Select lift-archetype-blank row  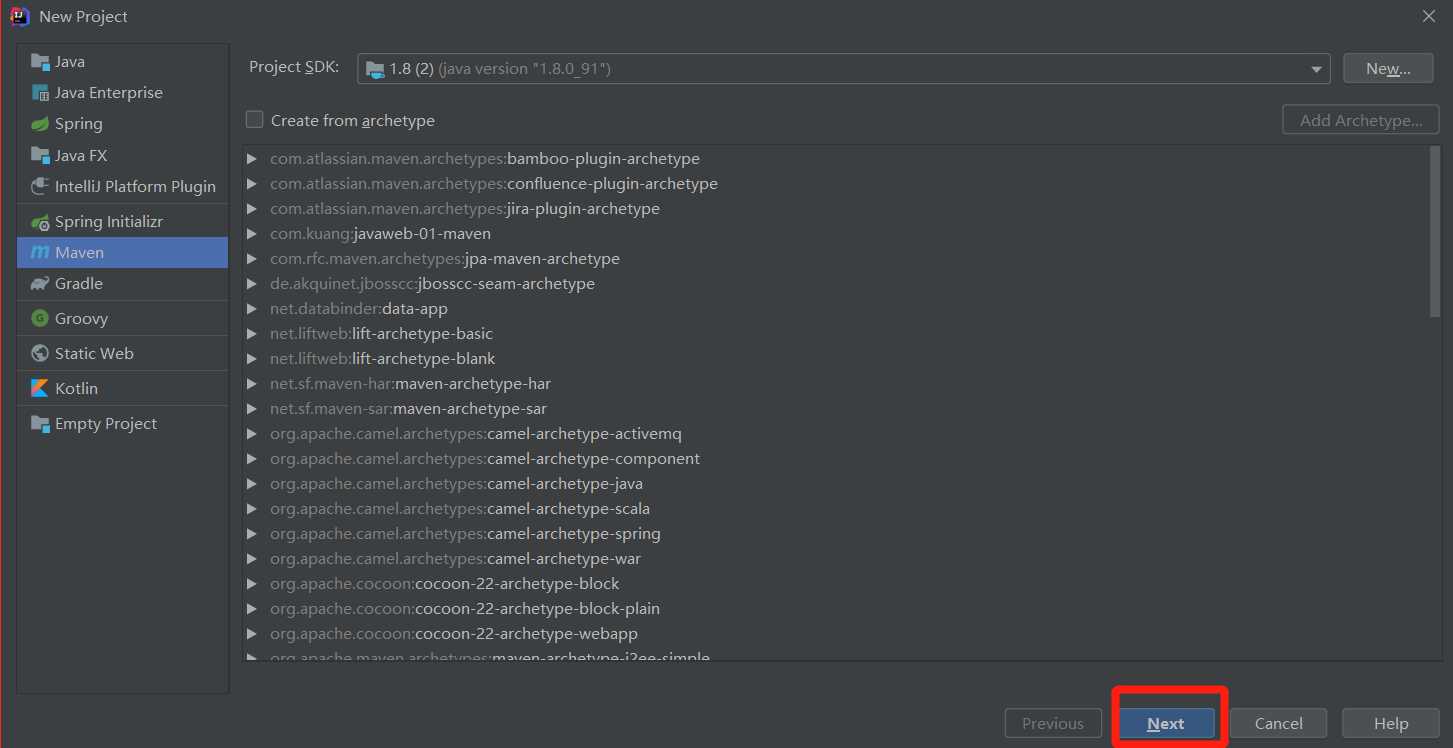(836, 359)
